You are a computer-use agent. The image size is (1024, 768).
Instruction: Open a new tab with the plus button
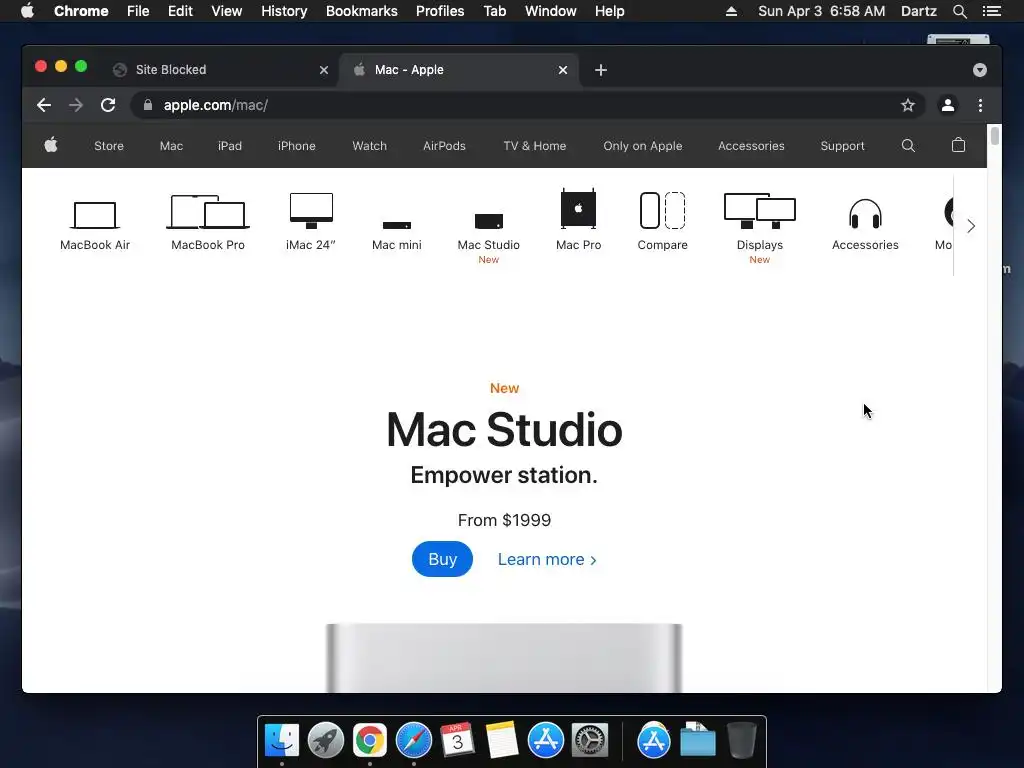pos(601,70)
